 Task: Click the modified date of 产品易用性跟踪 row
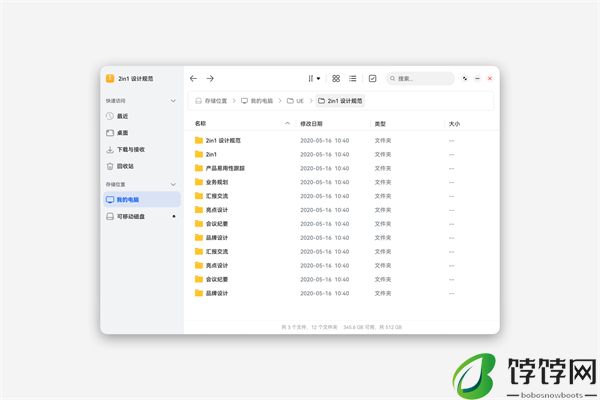click(324, 168)
